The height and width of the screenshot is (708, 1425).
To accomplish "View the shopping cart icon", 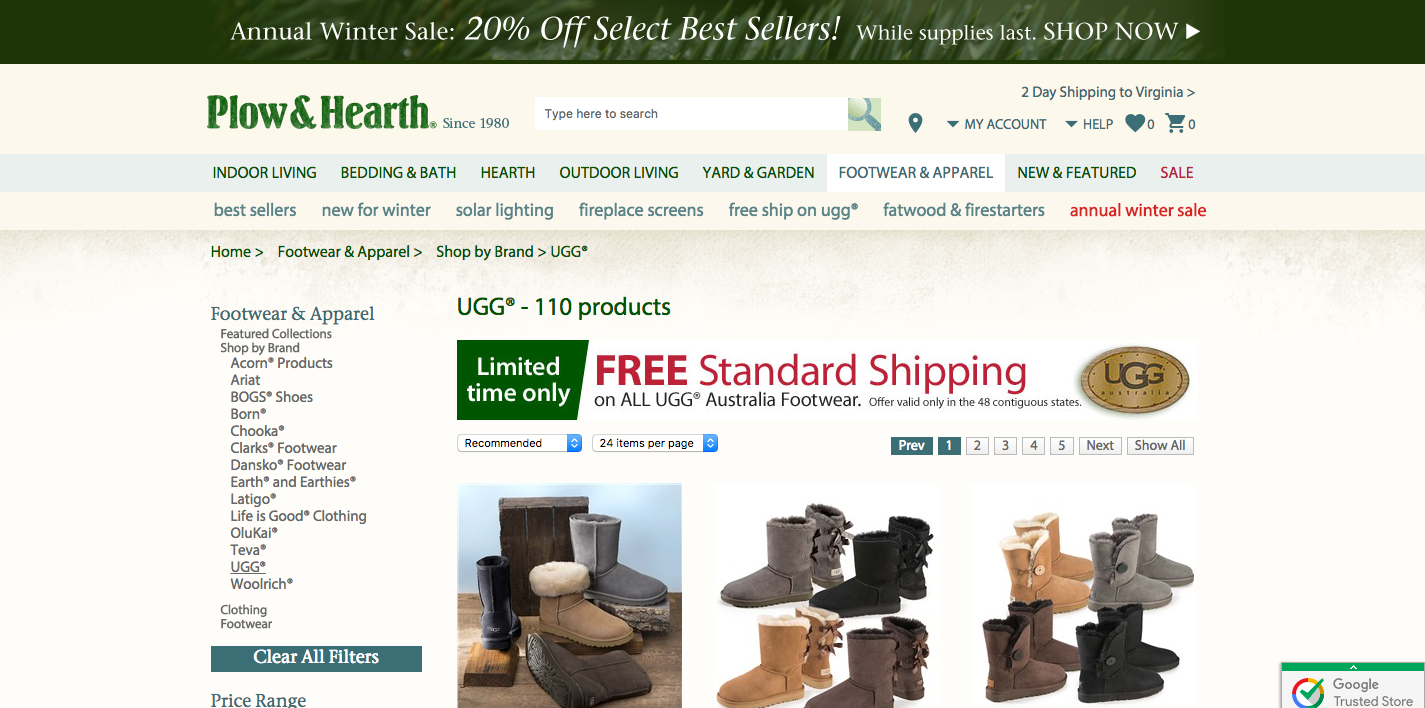I will point(1176,123).
